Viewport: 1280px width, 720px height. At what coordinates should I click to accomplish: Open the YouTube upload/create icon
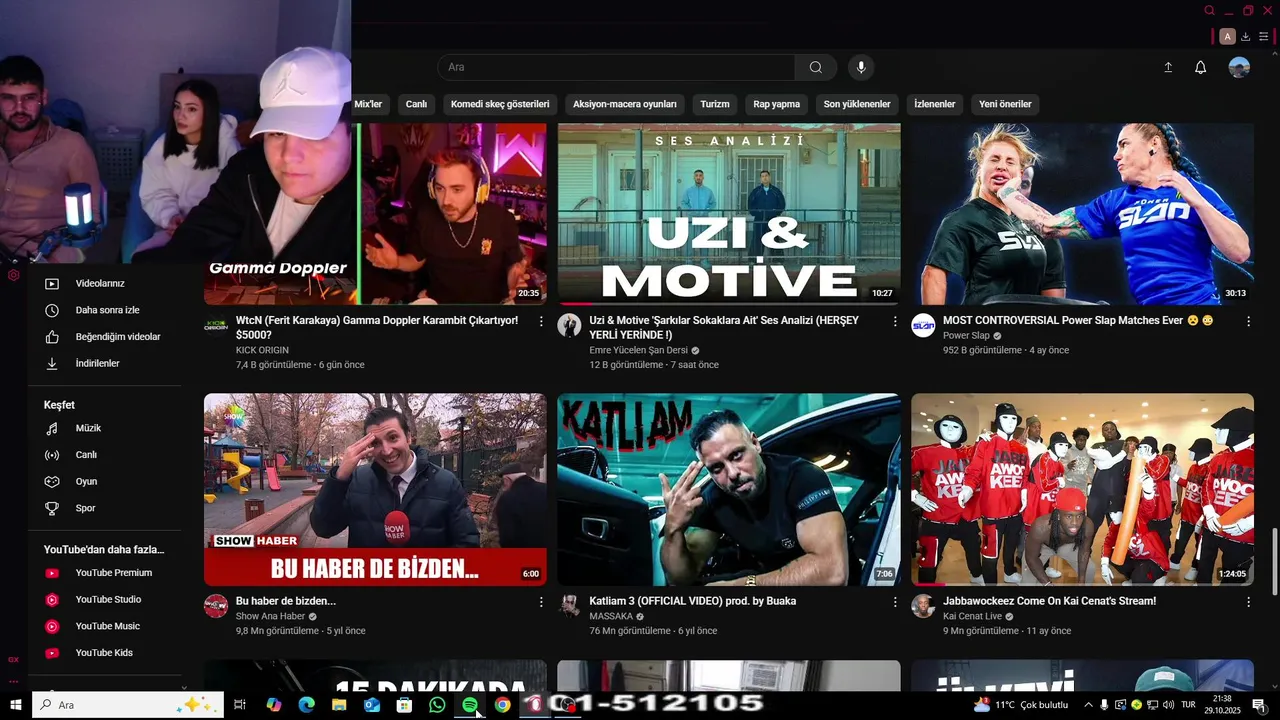tap(1168, 67)
